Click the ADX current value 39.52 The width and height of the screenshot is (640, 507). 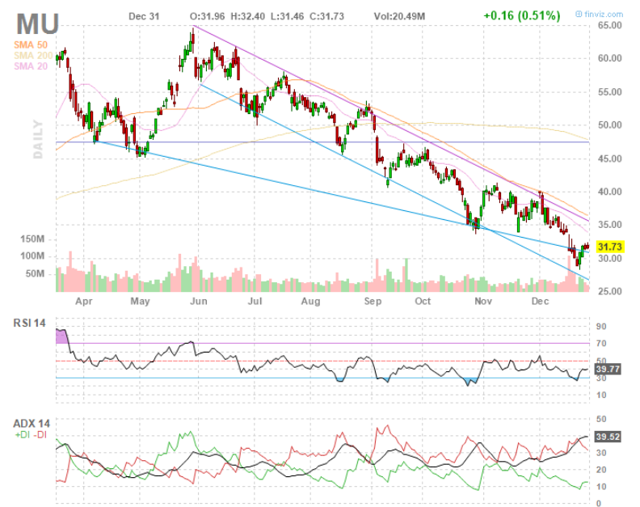click(x=608, y=437)
